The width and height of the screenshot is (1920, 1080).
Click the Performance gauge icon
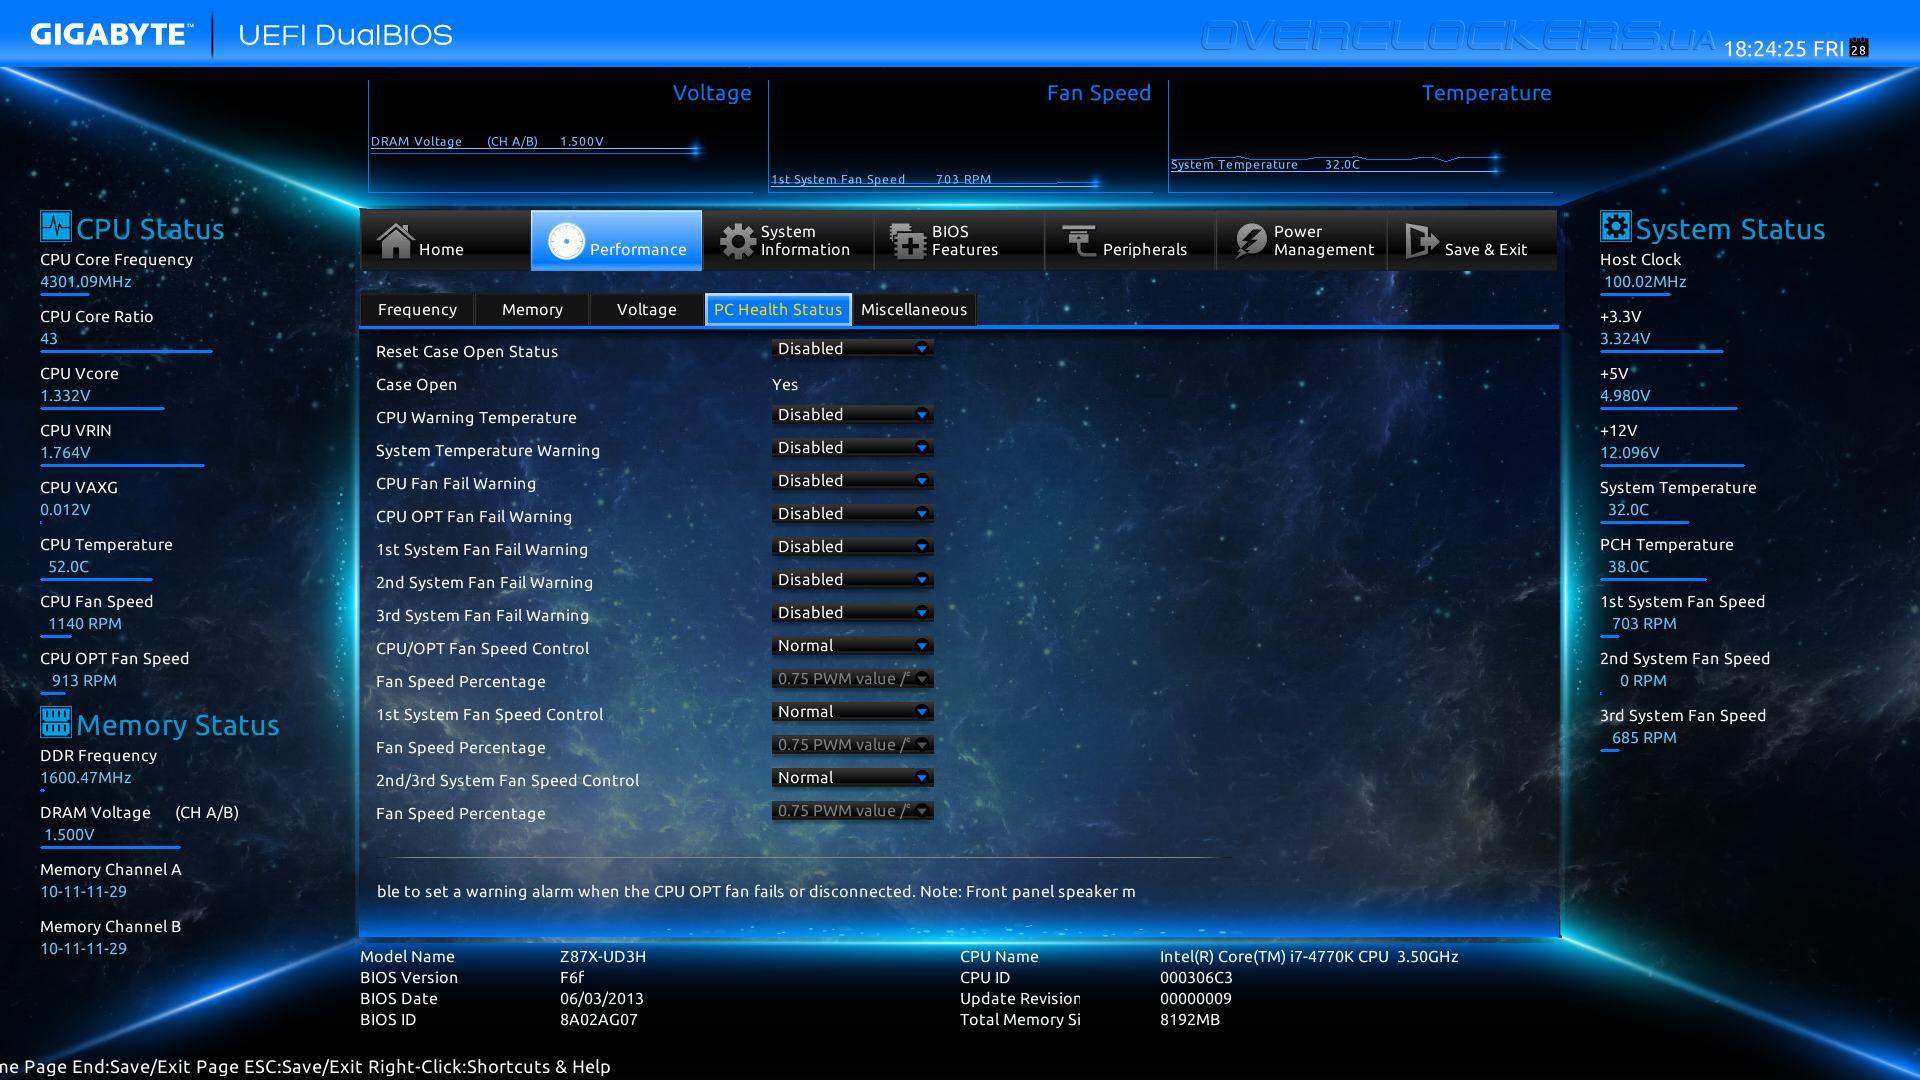[x=566, y=241]
